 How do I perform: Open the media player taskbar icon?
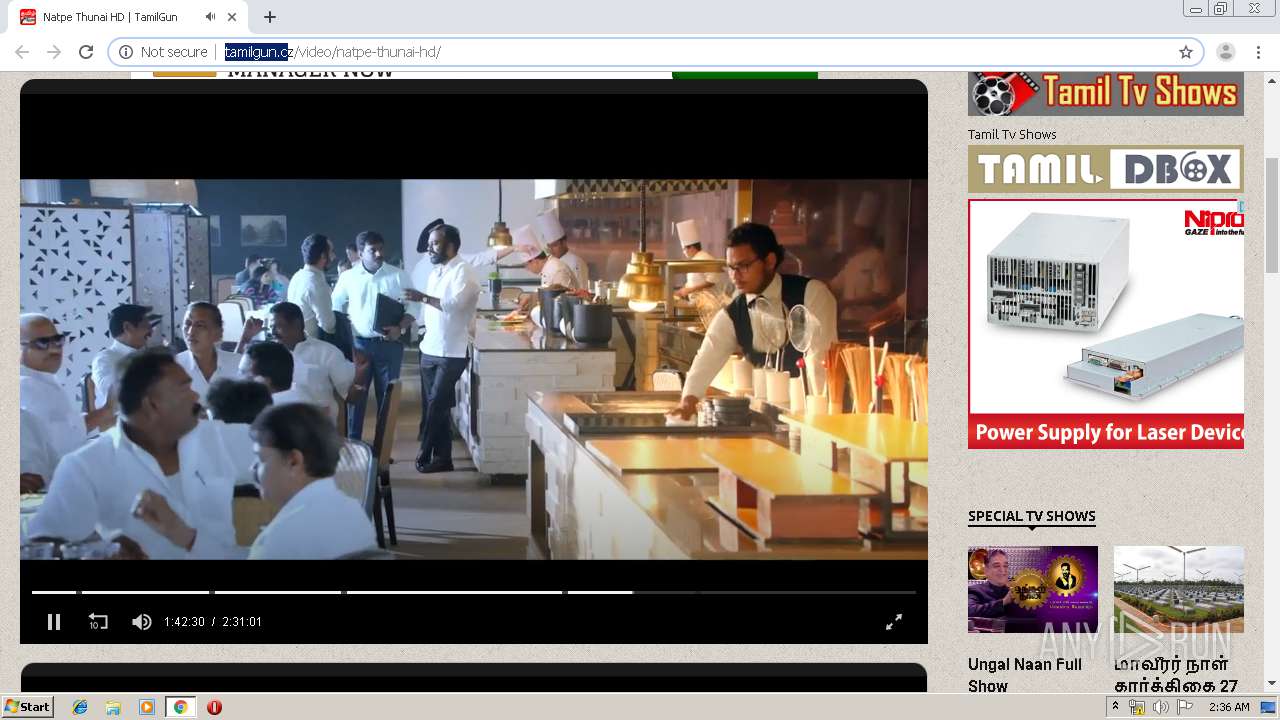pyautogui.click(x=147, y=707)
